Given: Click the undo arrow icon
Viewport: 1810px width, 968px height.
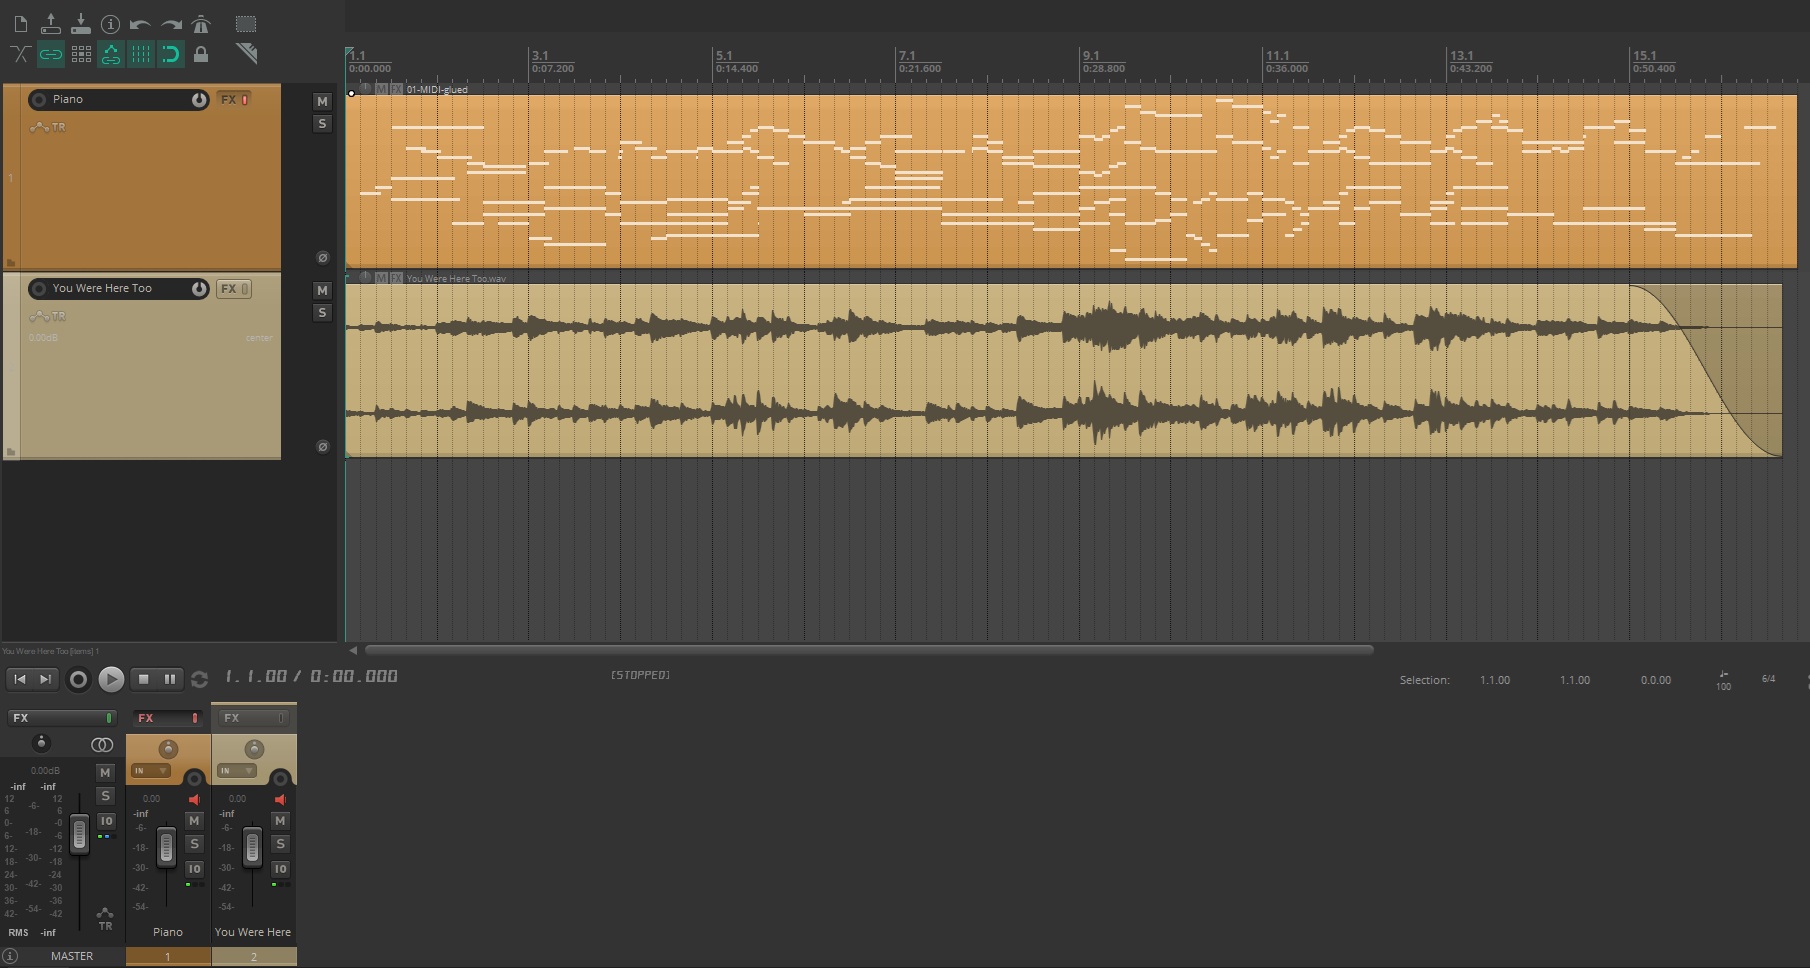Looking at the screenshot, I should 140,23.
